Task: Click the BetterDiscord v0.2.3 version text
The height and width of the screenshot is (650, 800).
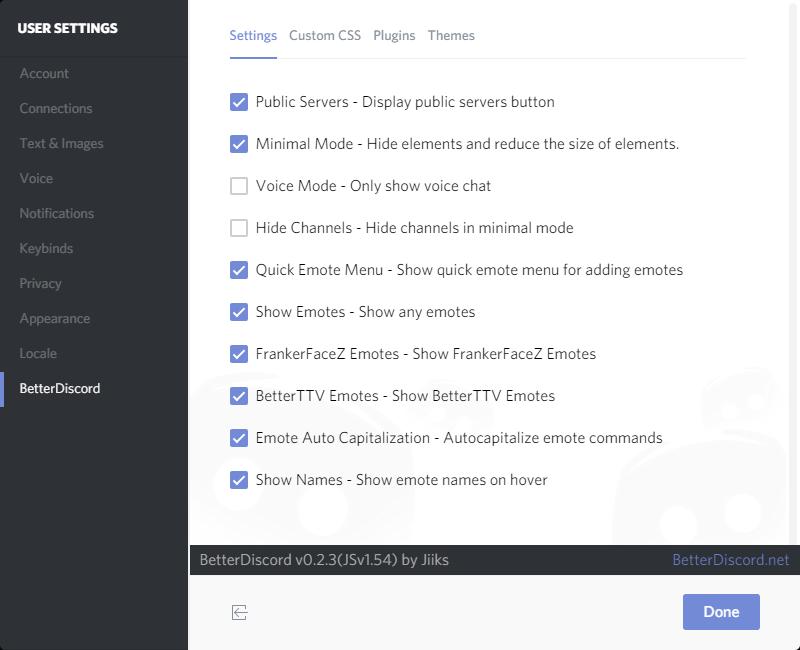Action: (x=324, y=560)
